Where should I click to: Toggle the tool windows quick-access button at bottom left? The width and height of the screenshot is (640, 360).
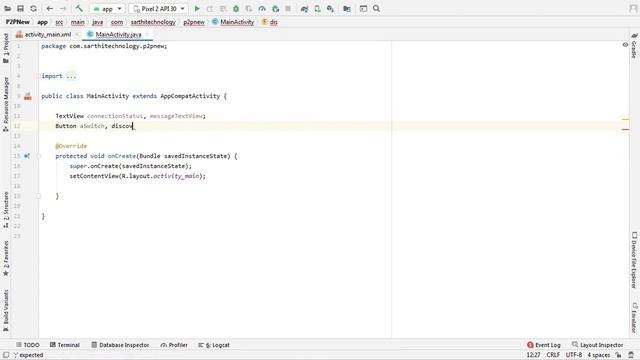(6, 355)
